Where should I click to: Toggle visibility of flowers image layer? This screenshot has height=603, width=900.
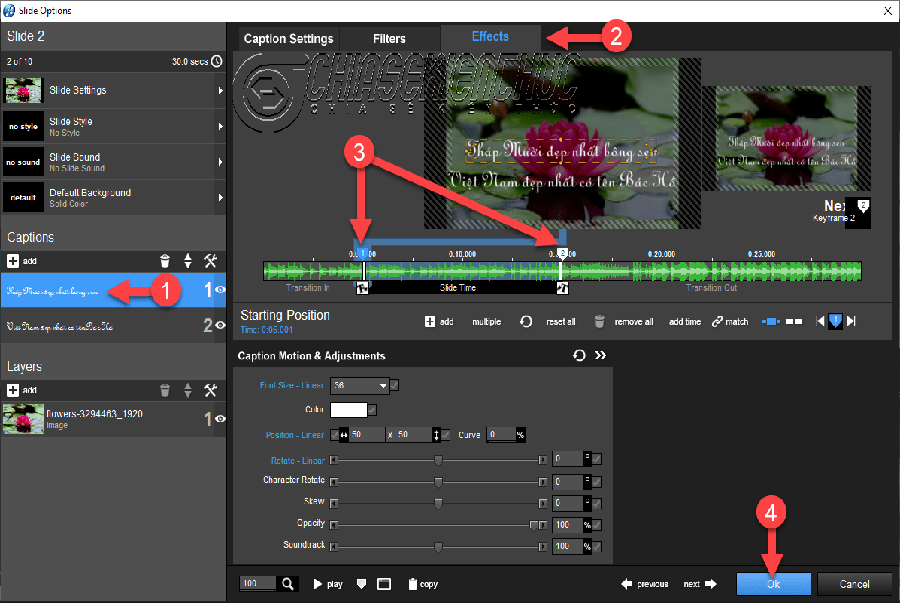click(220, 419)
